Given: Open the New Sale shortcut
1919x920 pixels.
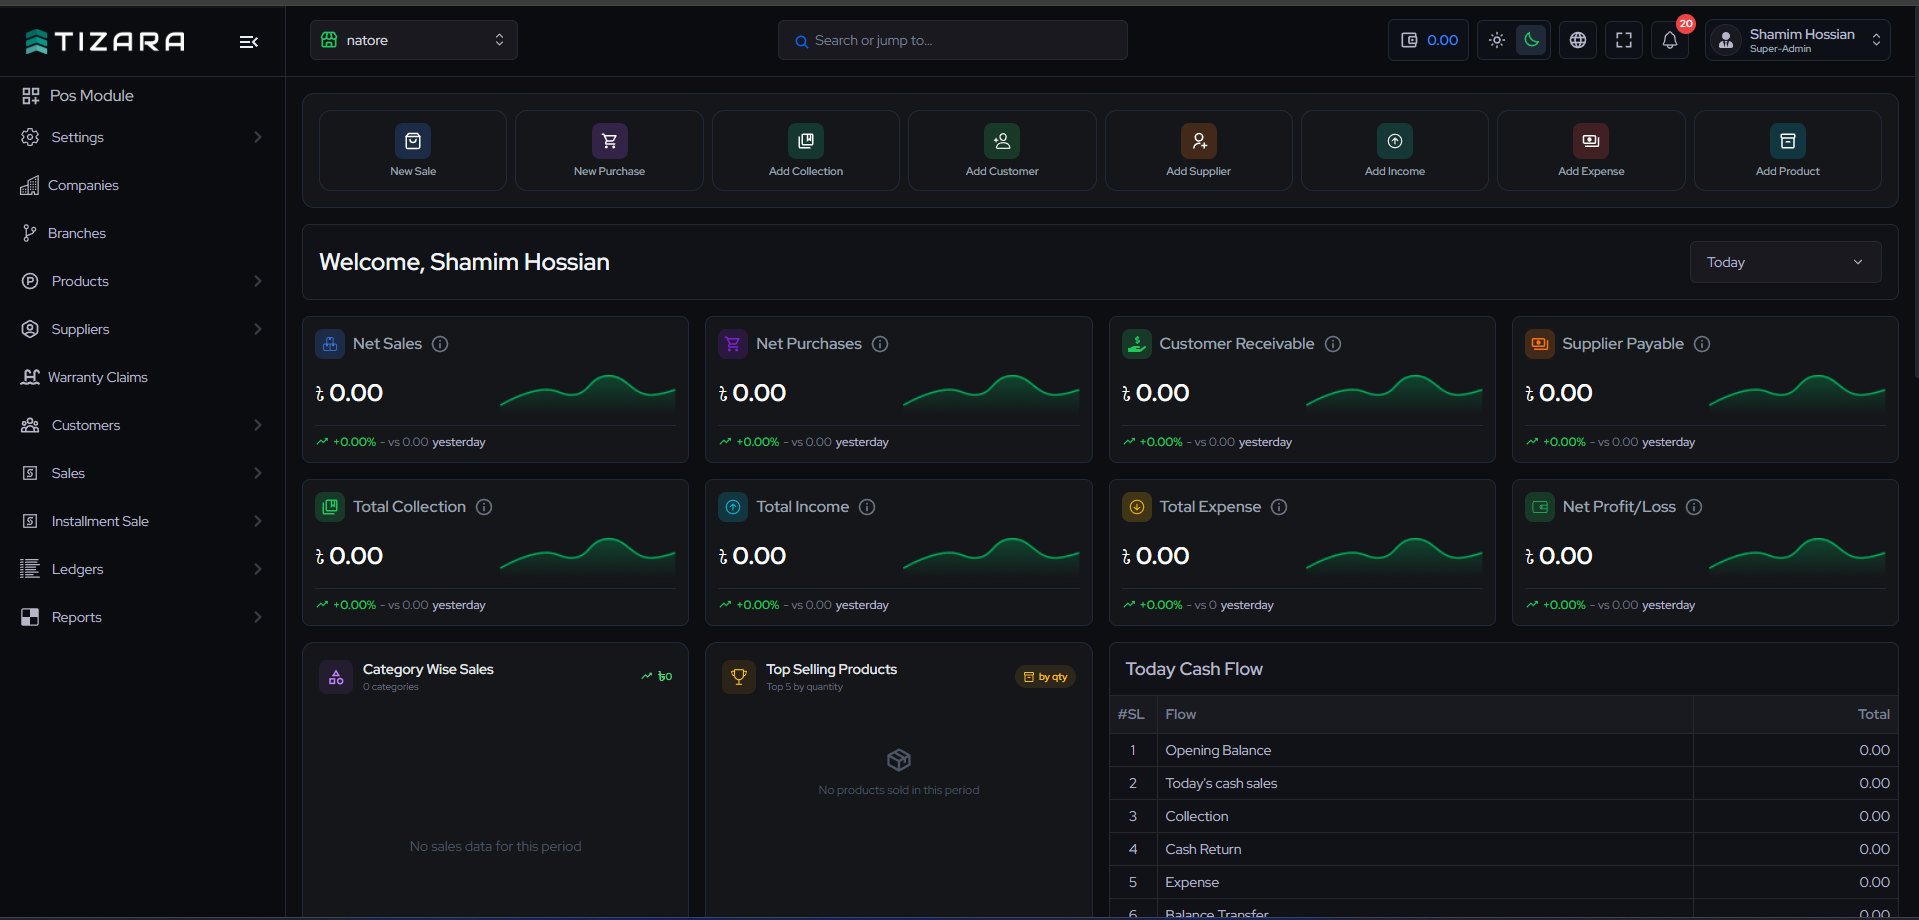Looking at the screenshot, I should (x=413, y=150).
